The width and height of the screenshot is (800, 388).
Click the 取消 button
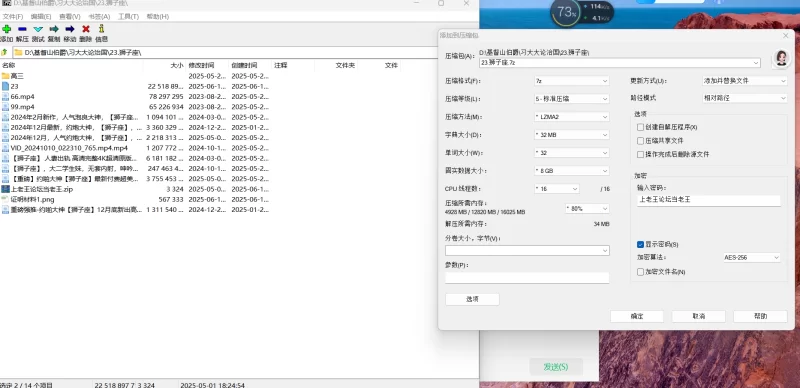pos(698,316)
